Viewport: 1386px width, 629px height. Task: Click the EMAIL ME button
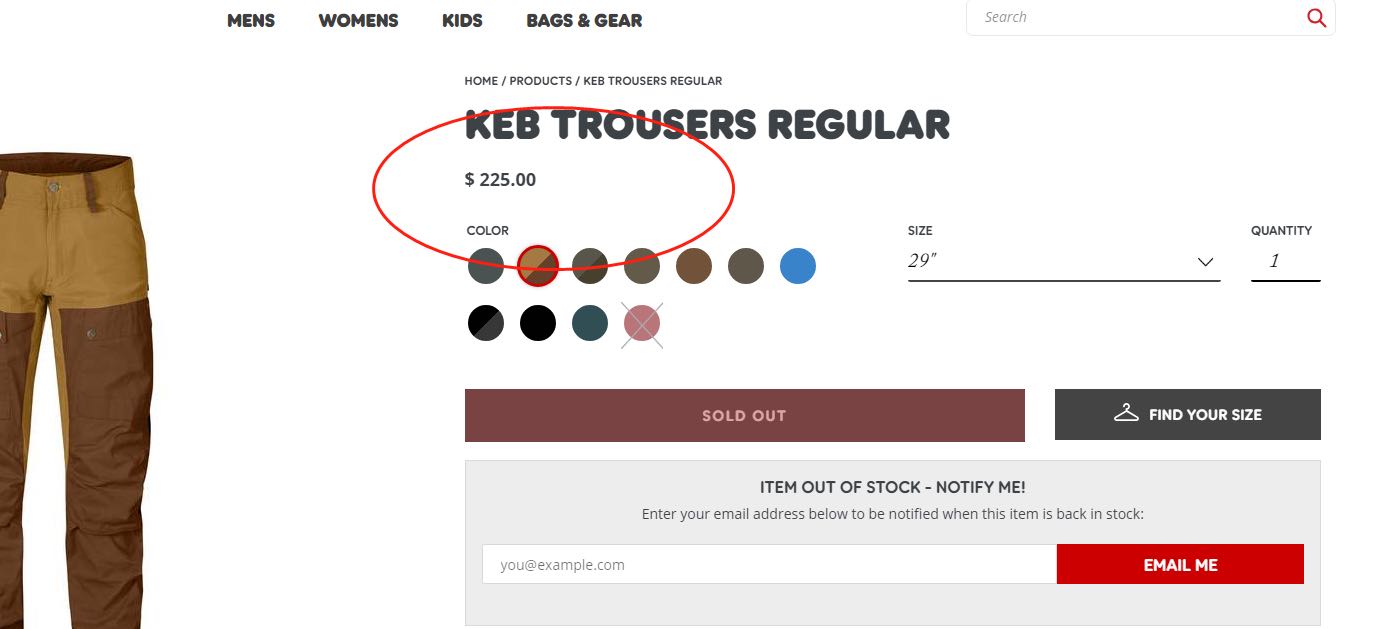[1180, 565]
